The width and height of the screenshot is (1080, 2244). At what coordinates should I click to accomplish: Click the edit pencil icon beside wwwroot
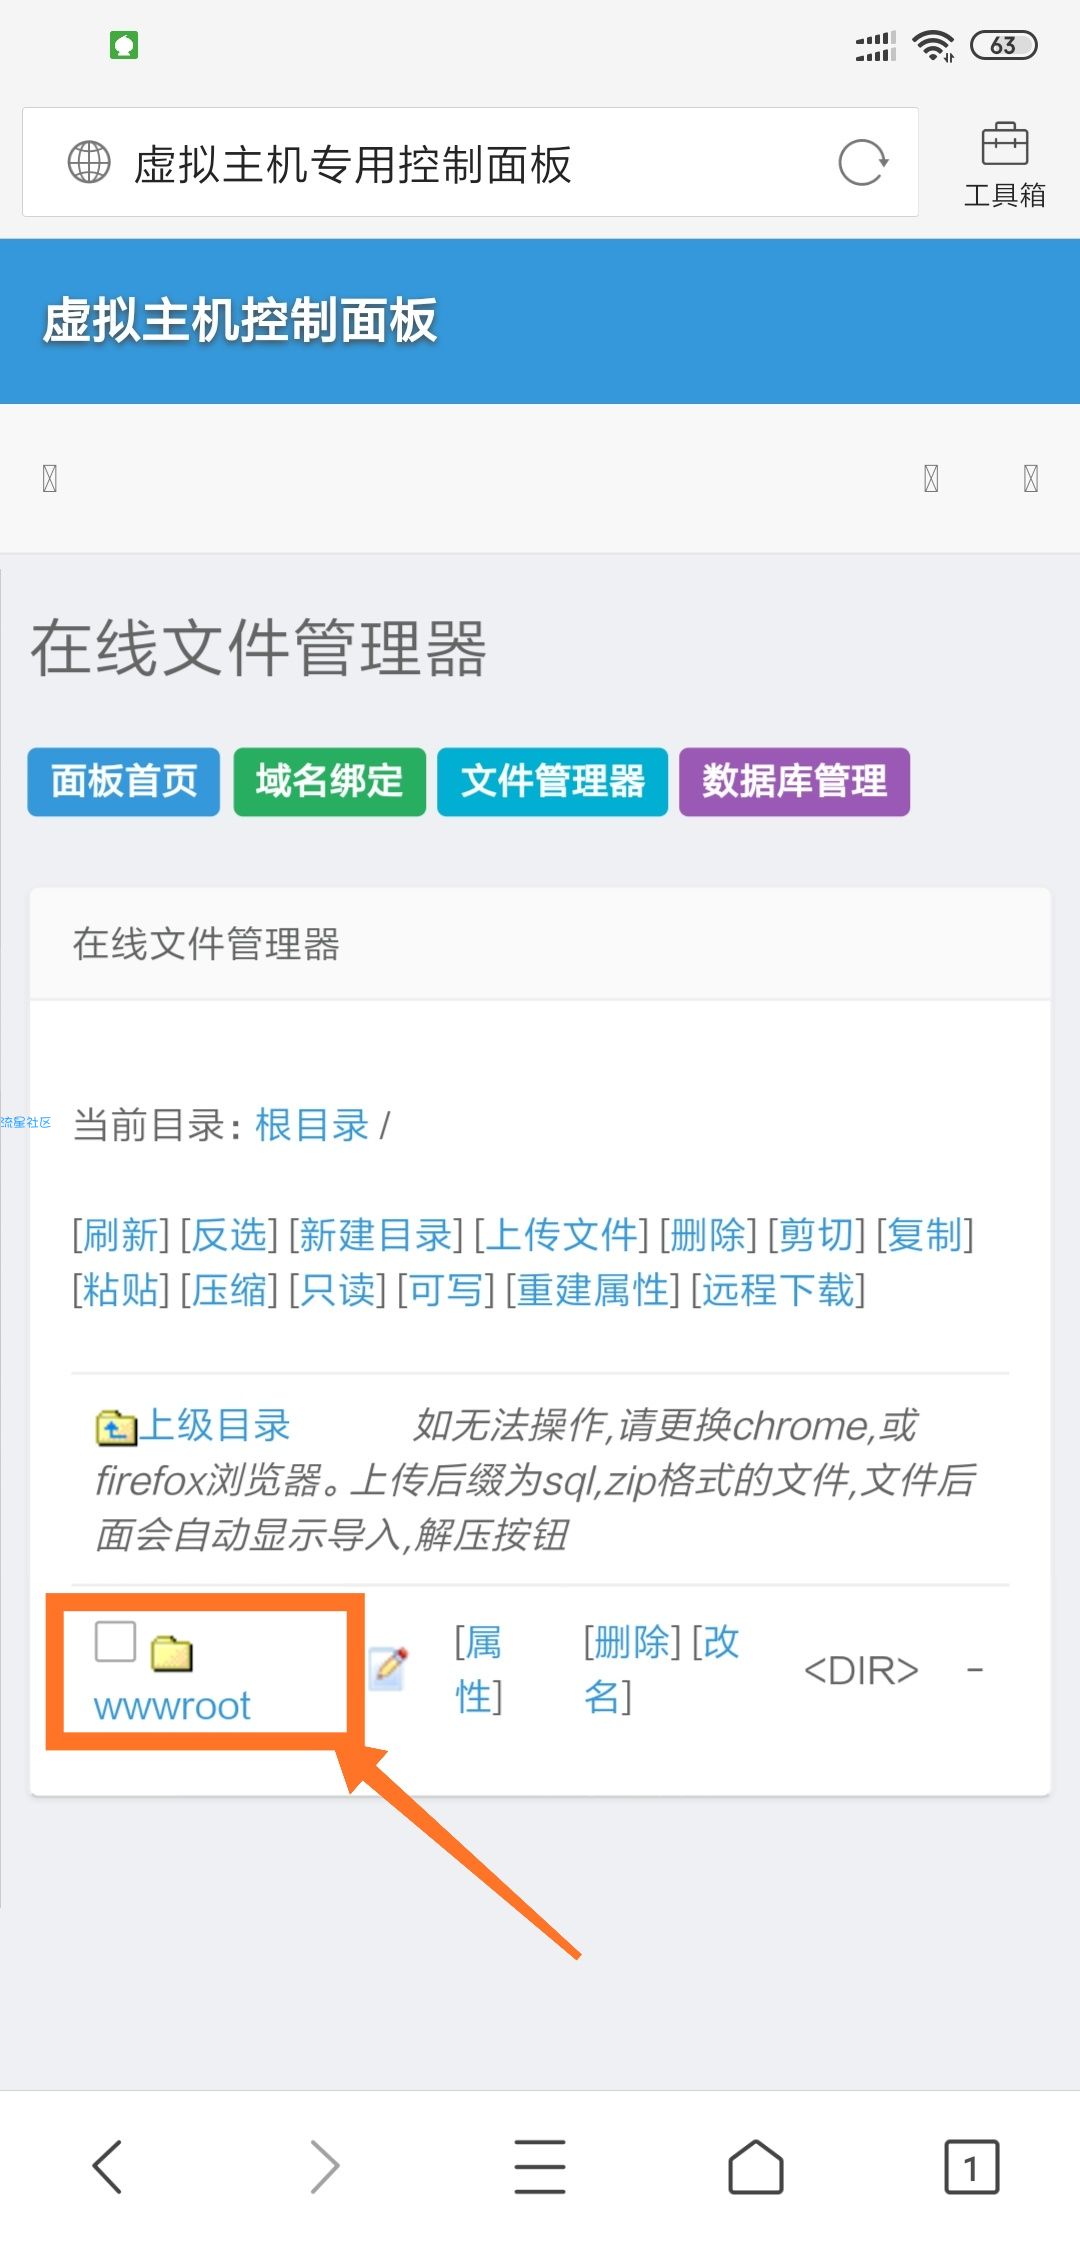pyautogui.click(x=388, y=1668)
